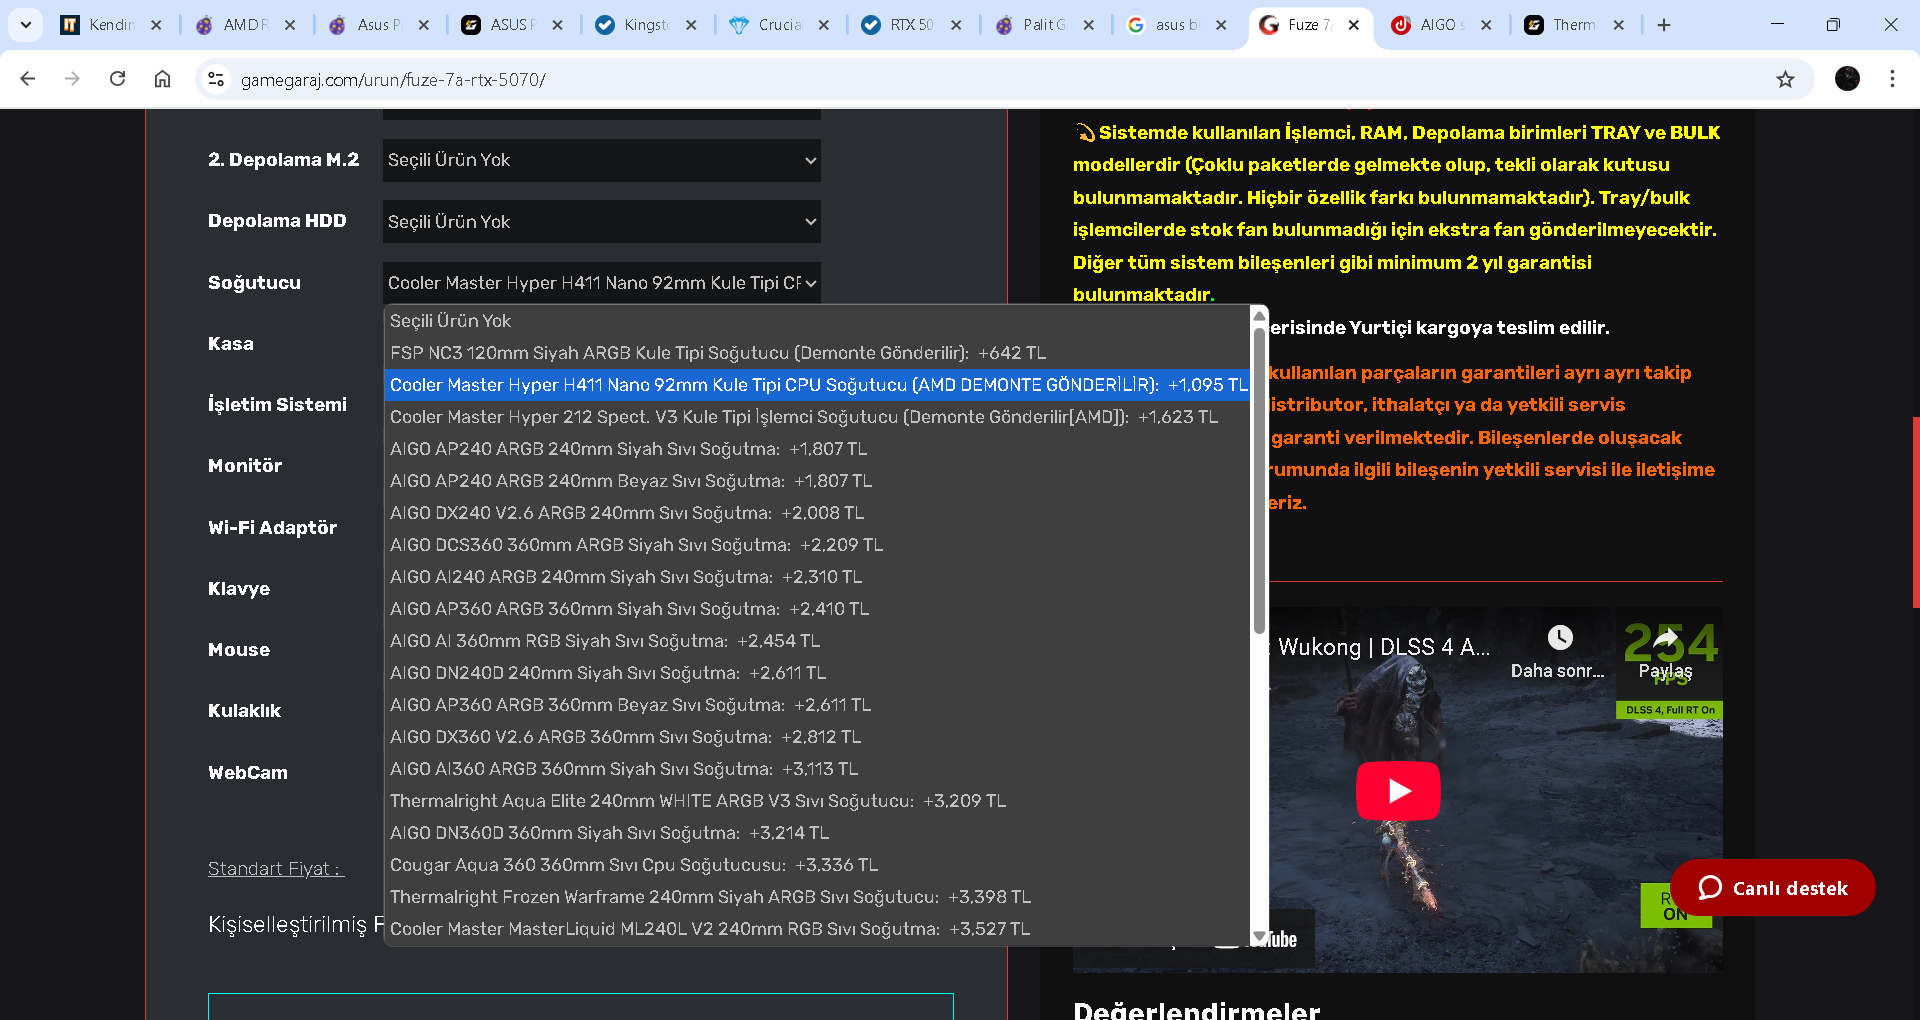Choose Cooler Master MasterLiquid ML240L V2
This screenshot has height=1020, width=1920.
coord(817,929)
